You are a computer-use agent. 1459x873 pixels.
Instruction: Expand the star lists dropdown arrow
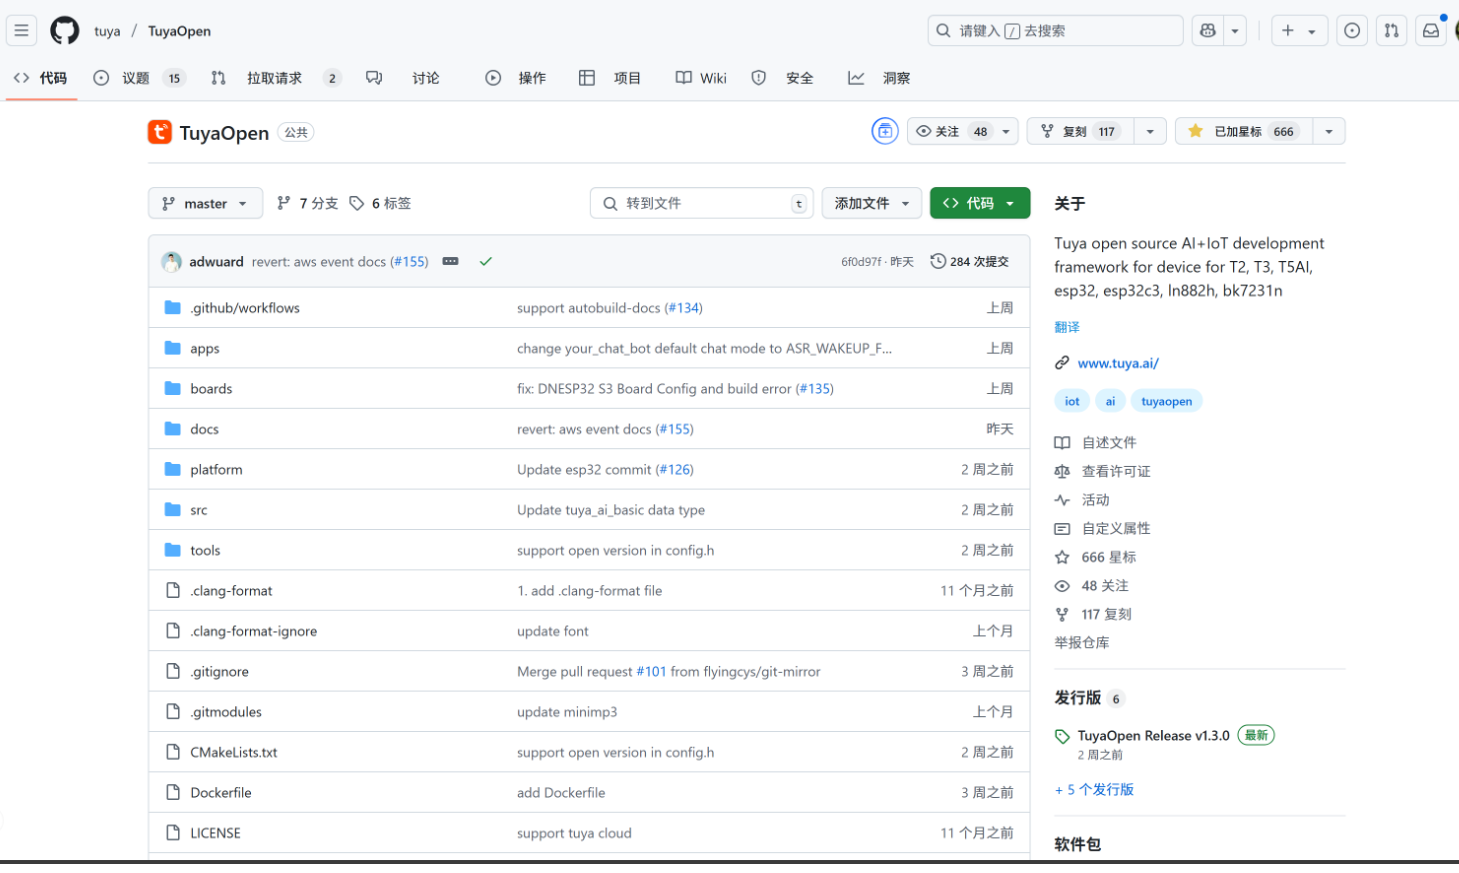[x=1329, y=131]
